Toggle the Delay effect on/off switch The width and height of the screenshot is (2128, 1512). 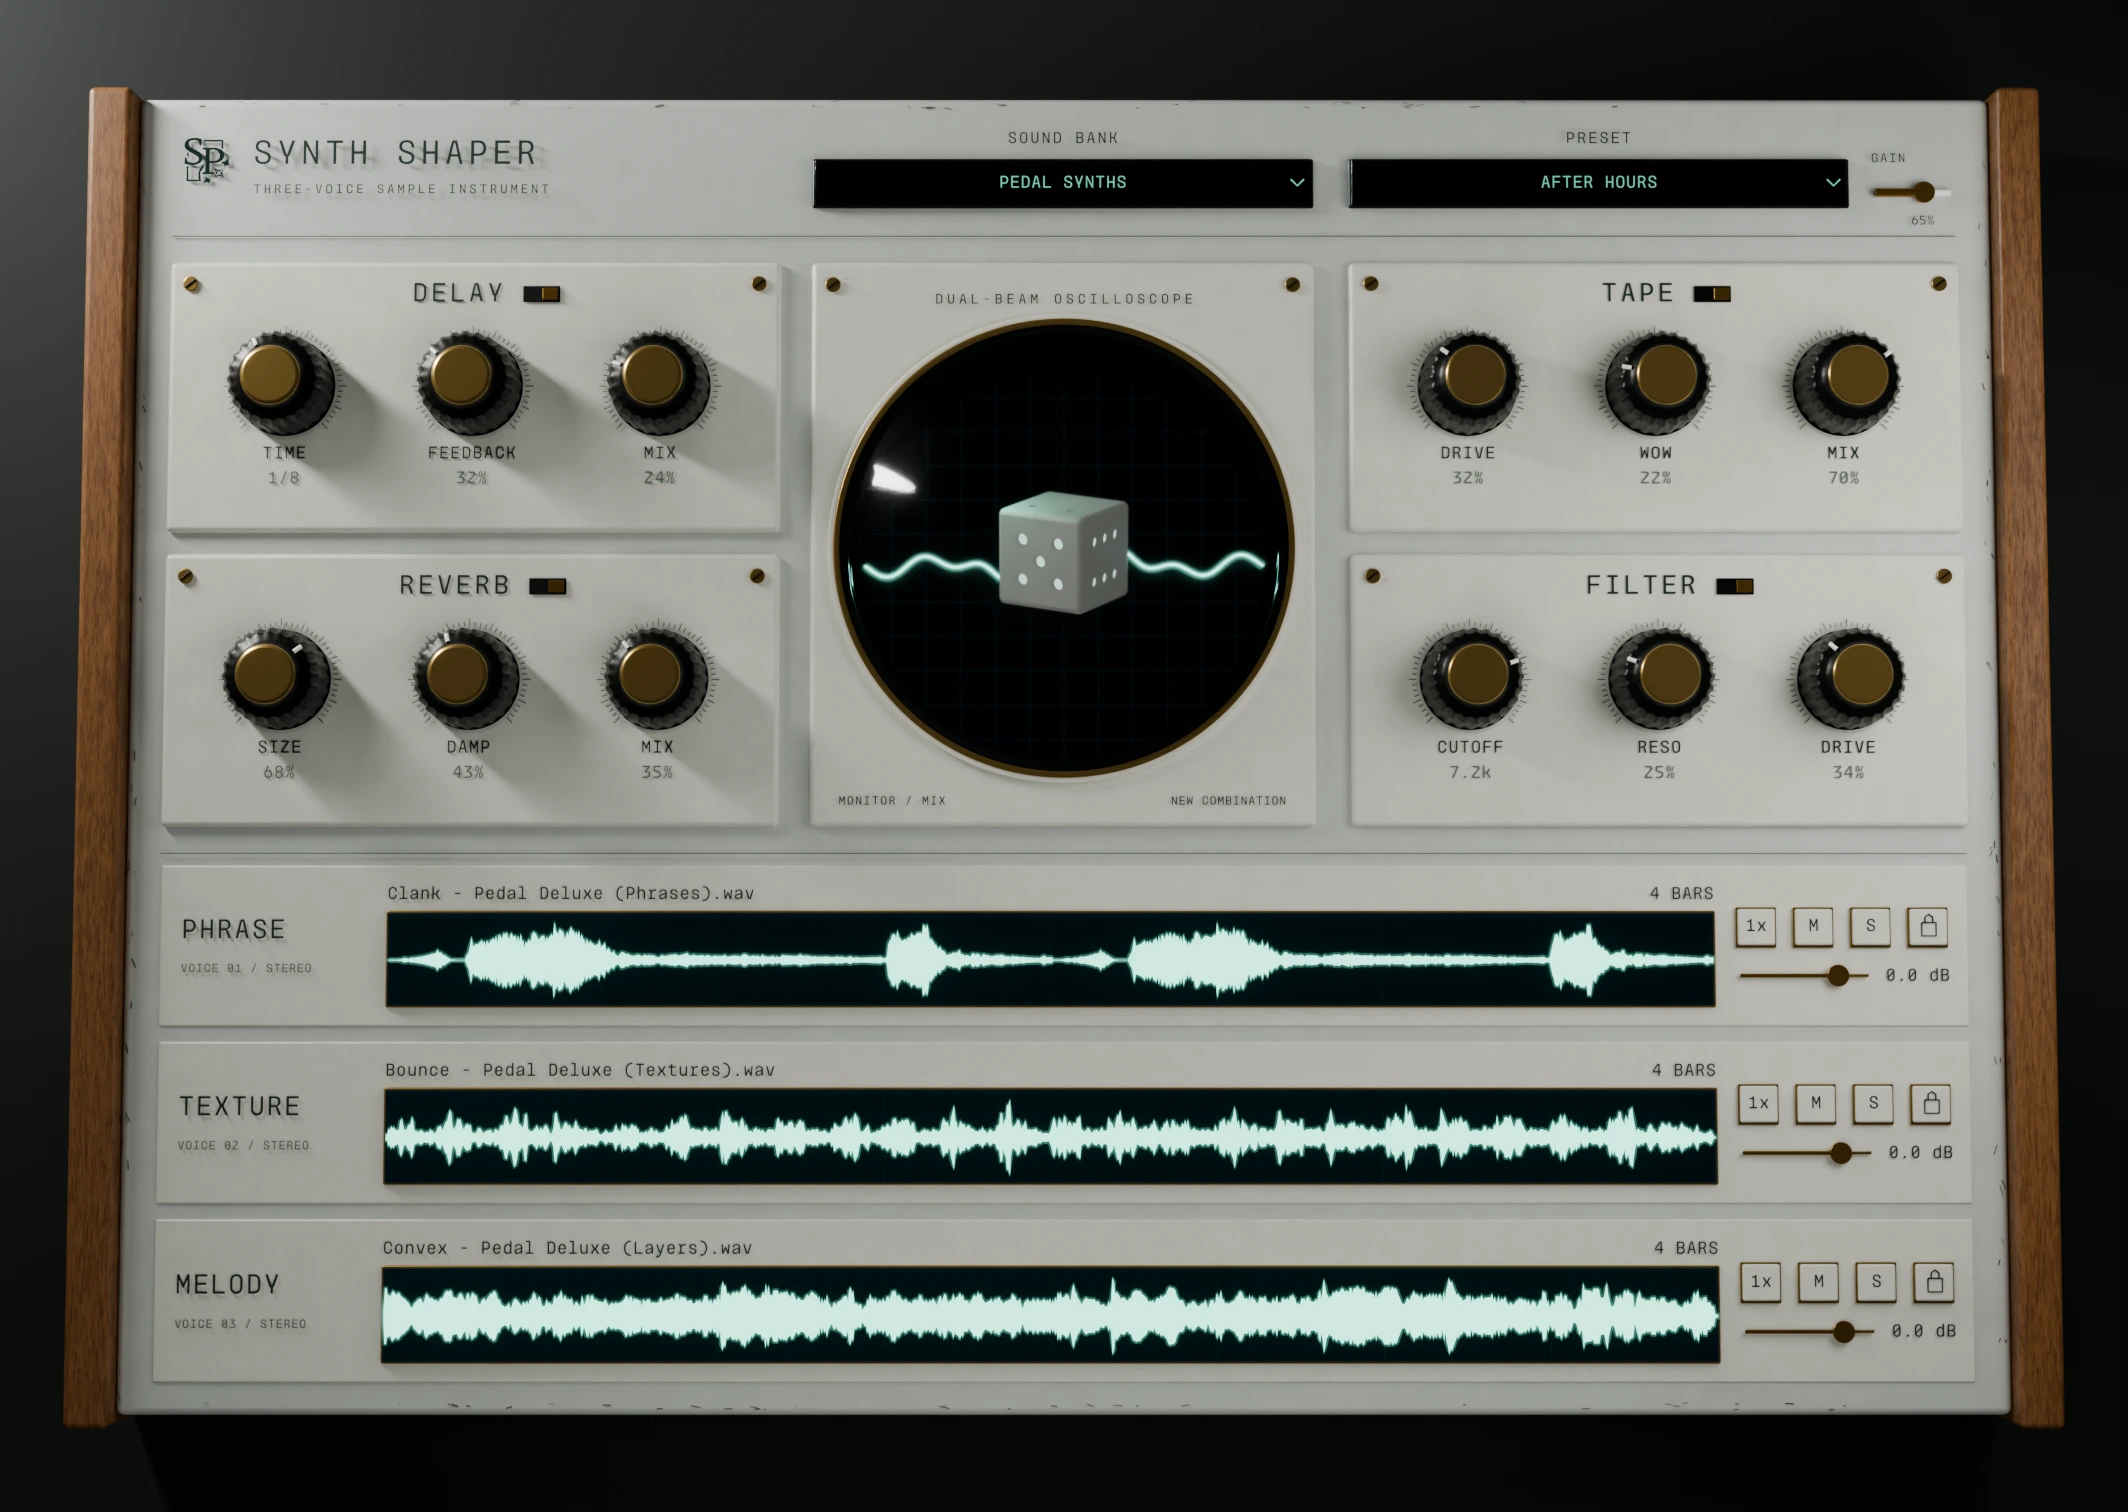coord(542,294)
